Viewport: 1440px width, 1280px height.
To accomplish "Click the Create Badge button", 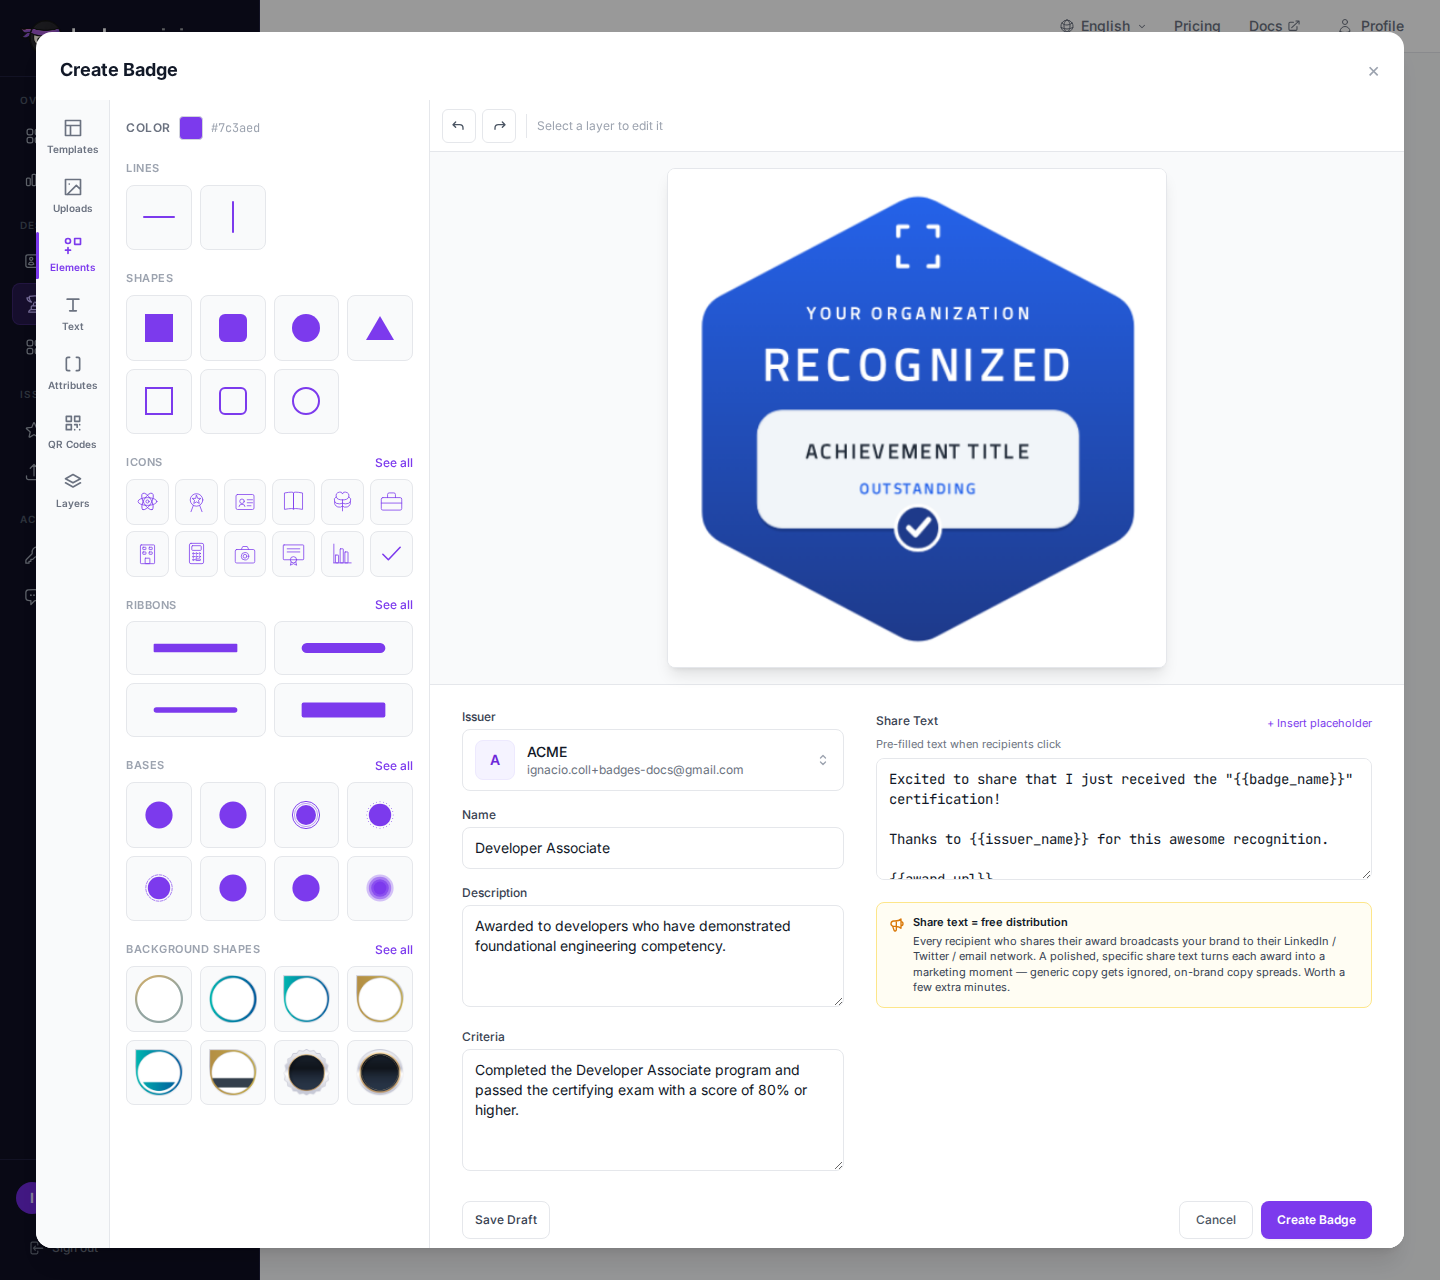I will coord(1316,1220).
